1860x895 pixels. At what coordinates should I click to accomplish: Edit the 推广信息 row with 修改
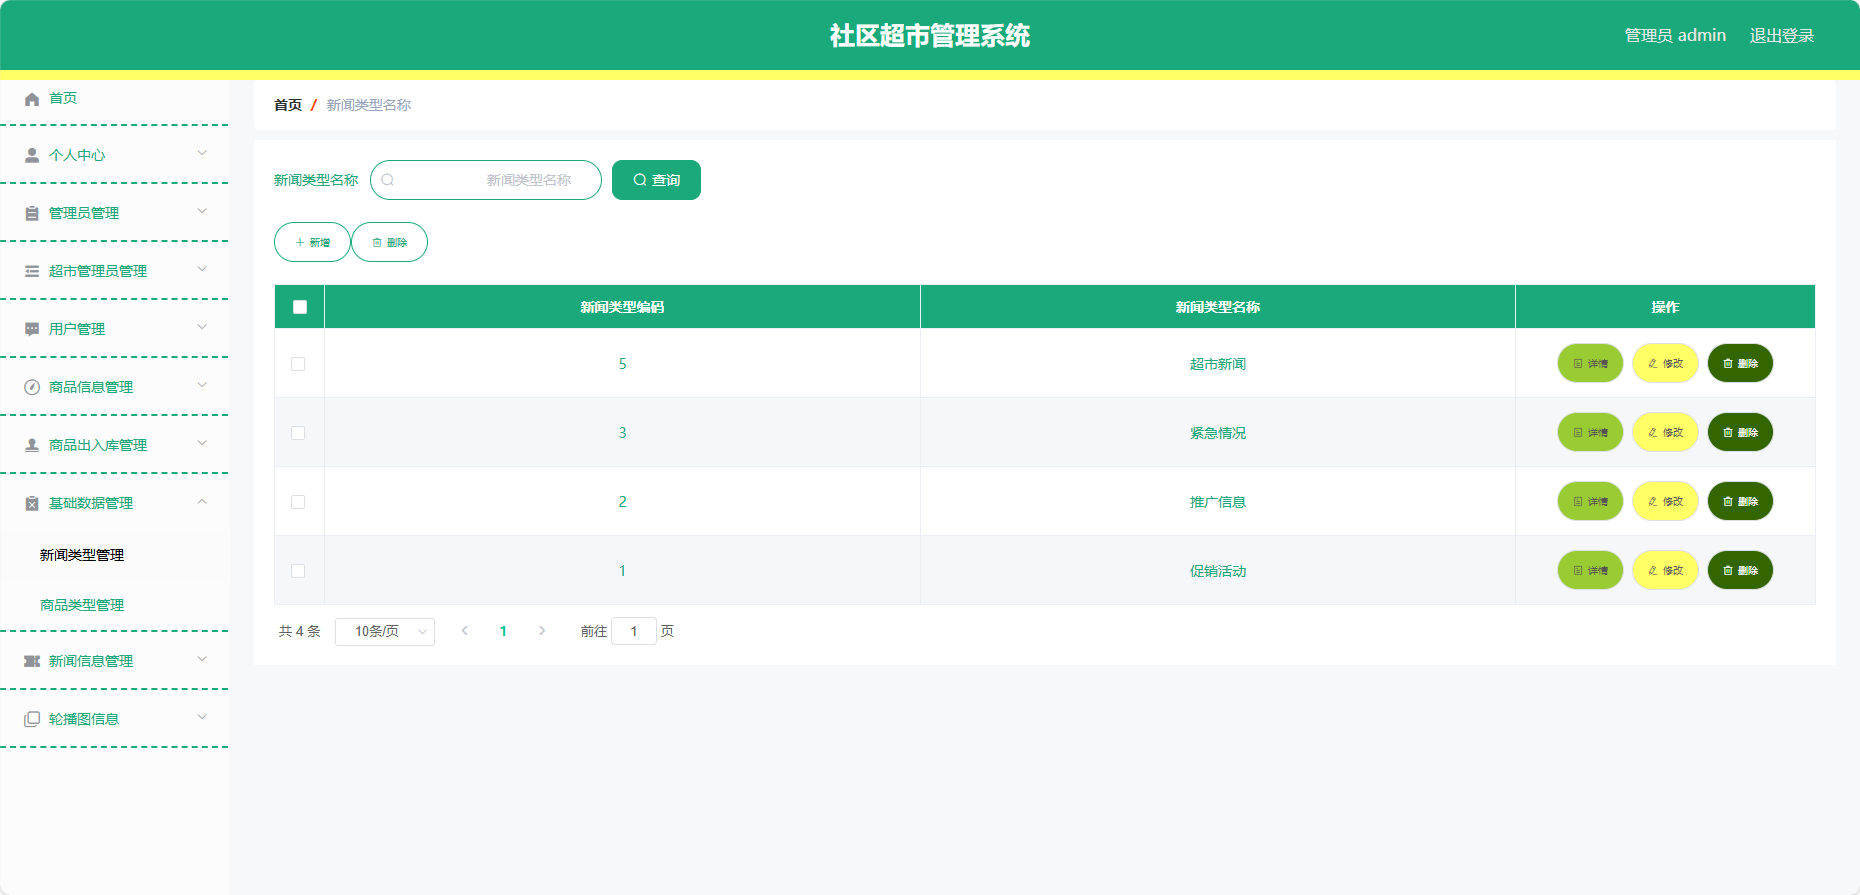tap(1665, 501)
